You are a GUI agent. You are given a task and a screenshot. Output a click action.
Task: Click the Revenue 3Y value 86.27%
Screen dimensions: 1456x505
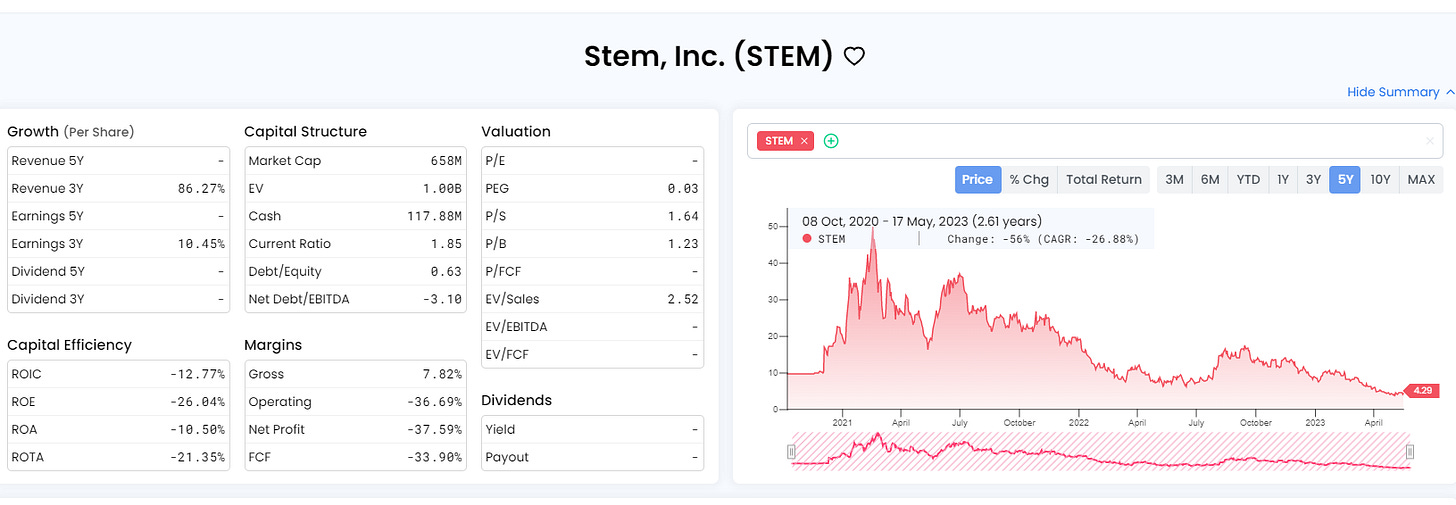coord(202,188)
